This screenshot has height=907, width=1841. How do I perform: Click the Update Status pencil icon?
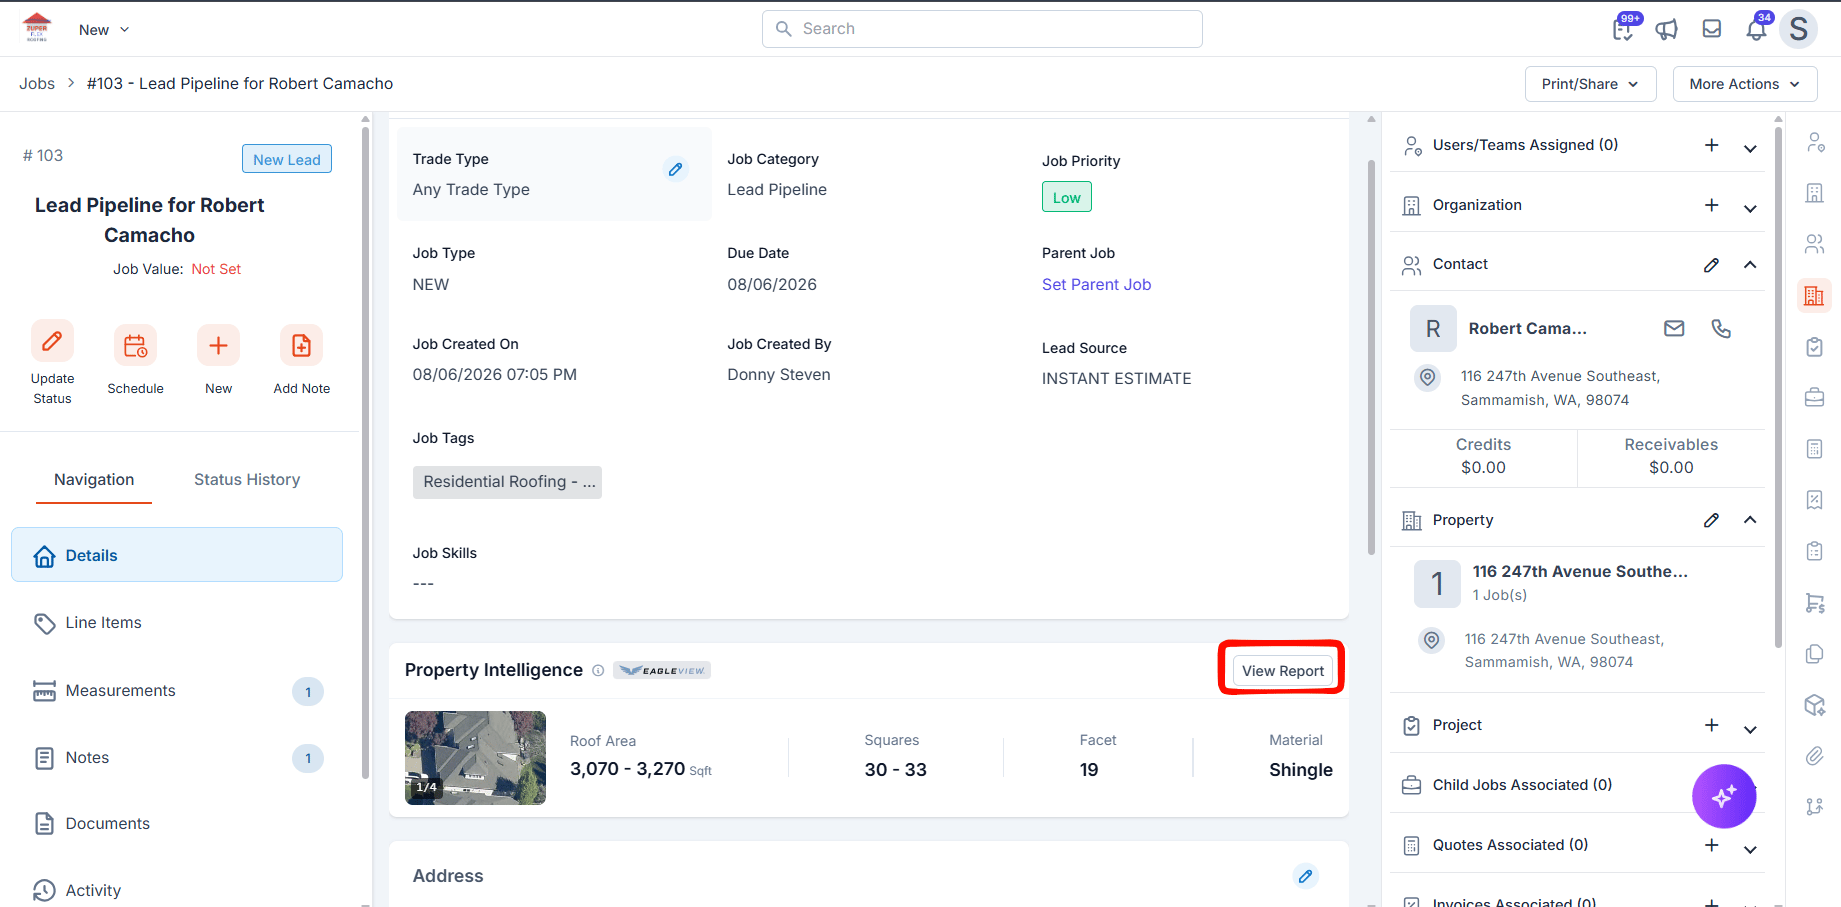[x=52, y=341]
